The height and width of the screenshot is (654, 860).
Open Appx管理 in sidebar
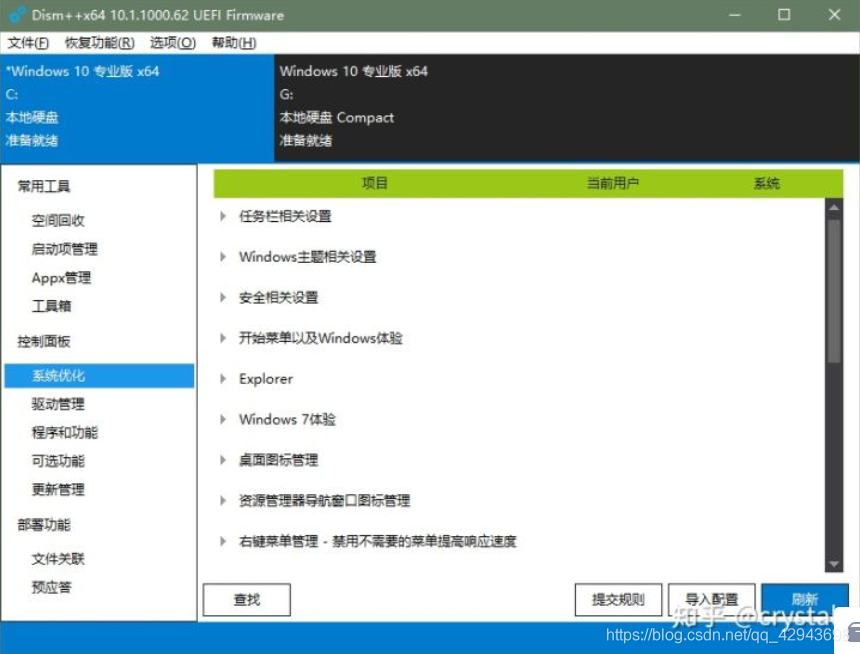click(61, 278)
